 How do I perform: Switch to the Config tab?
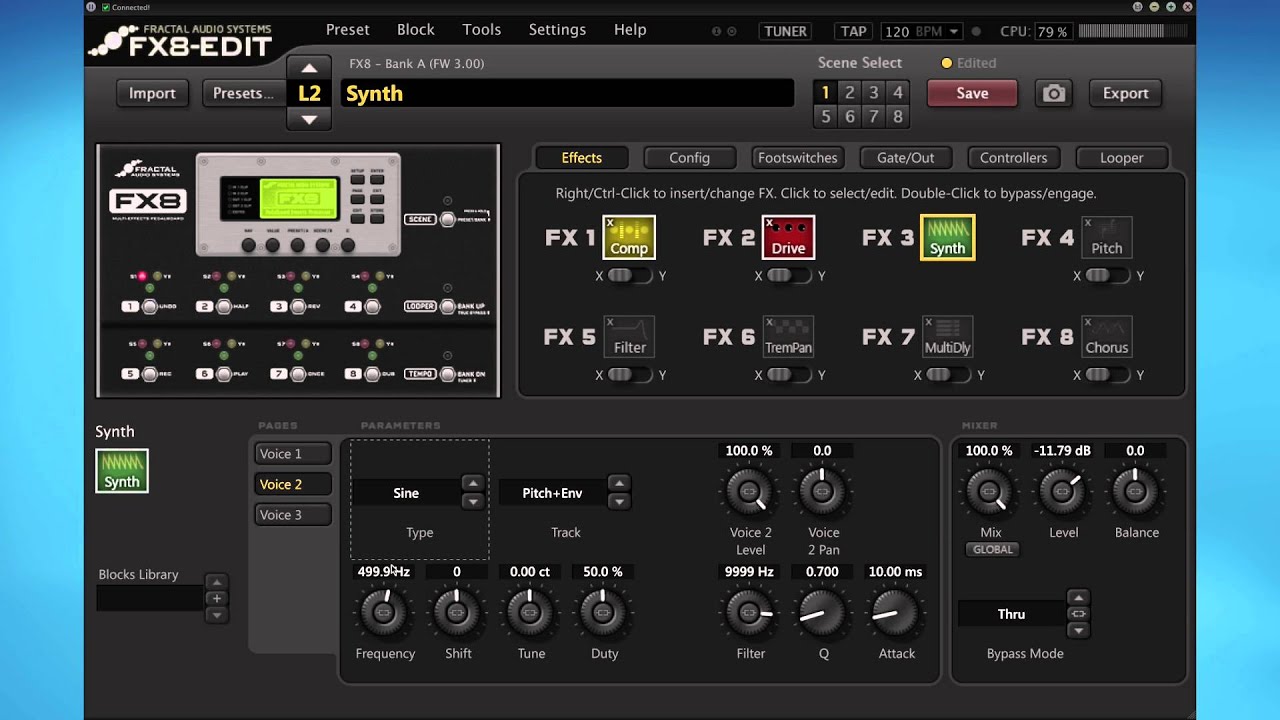689,158
